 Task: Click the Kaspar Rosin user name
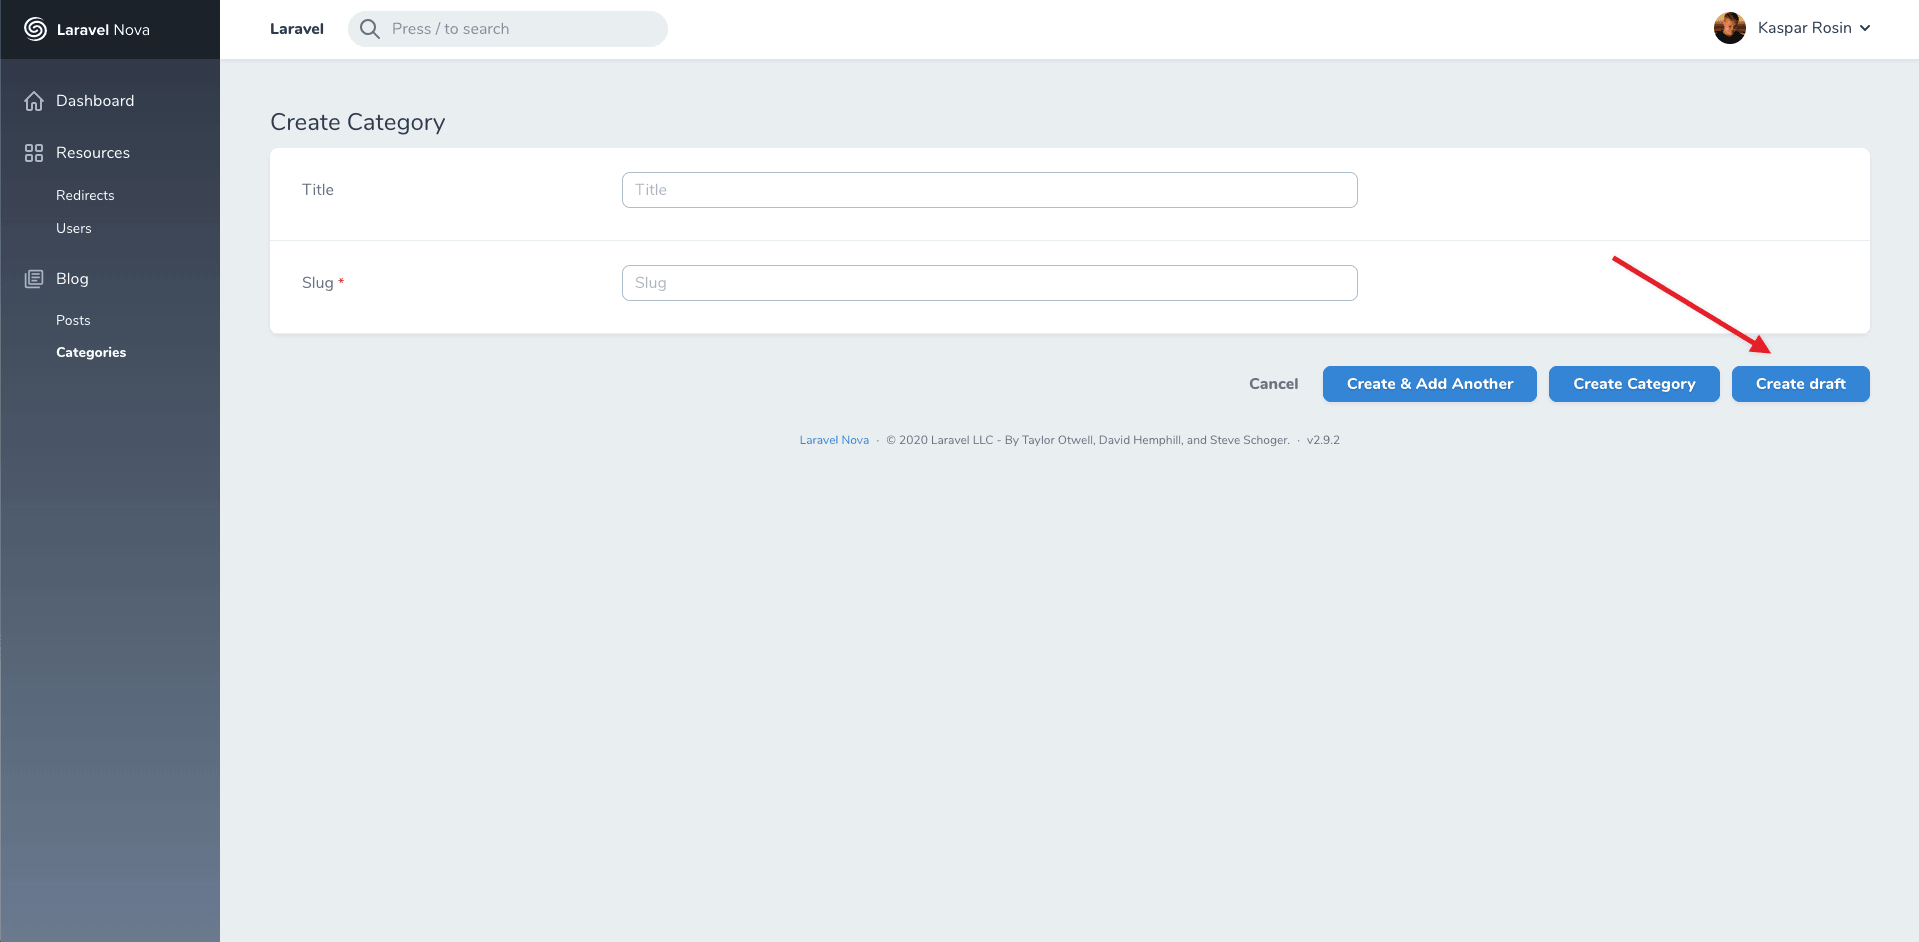(x=1805, y=28)
